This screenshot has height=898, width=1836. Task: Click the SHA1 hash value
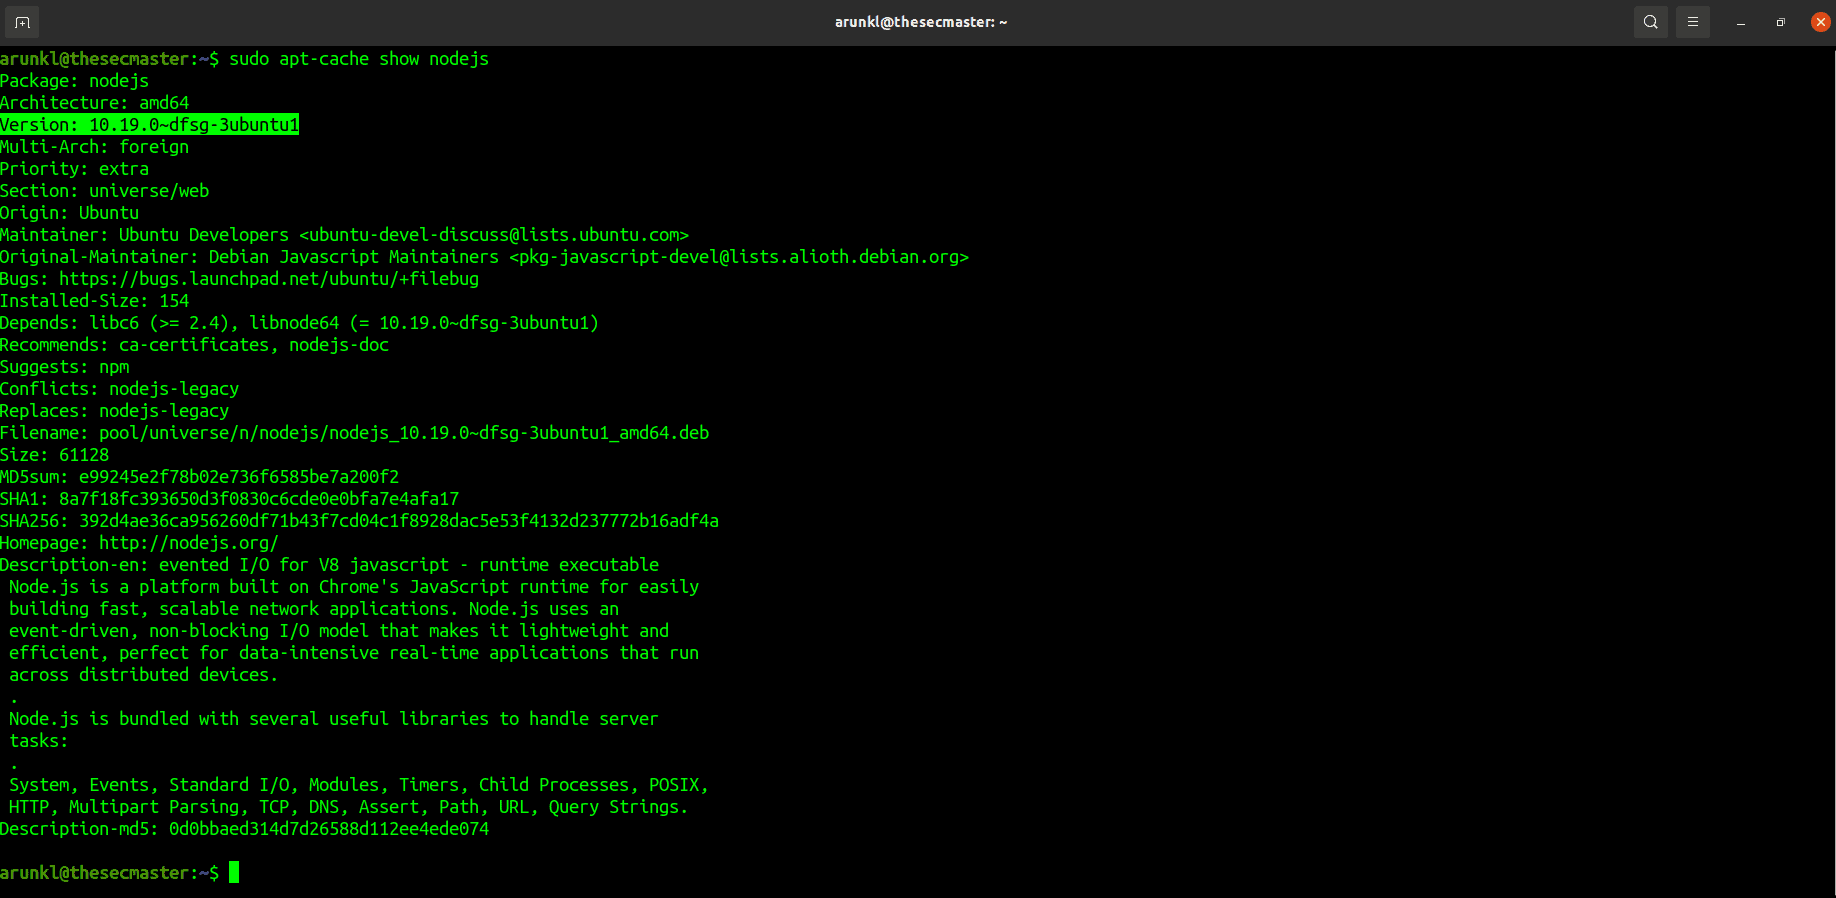pyautogui.click(x=259, y=499)
